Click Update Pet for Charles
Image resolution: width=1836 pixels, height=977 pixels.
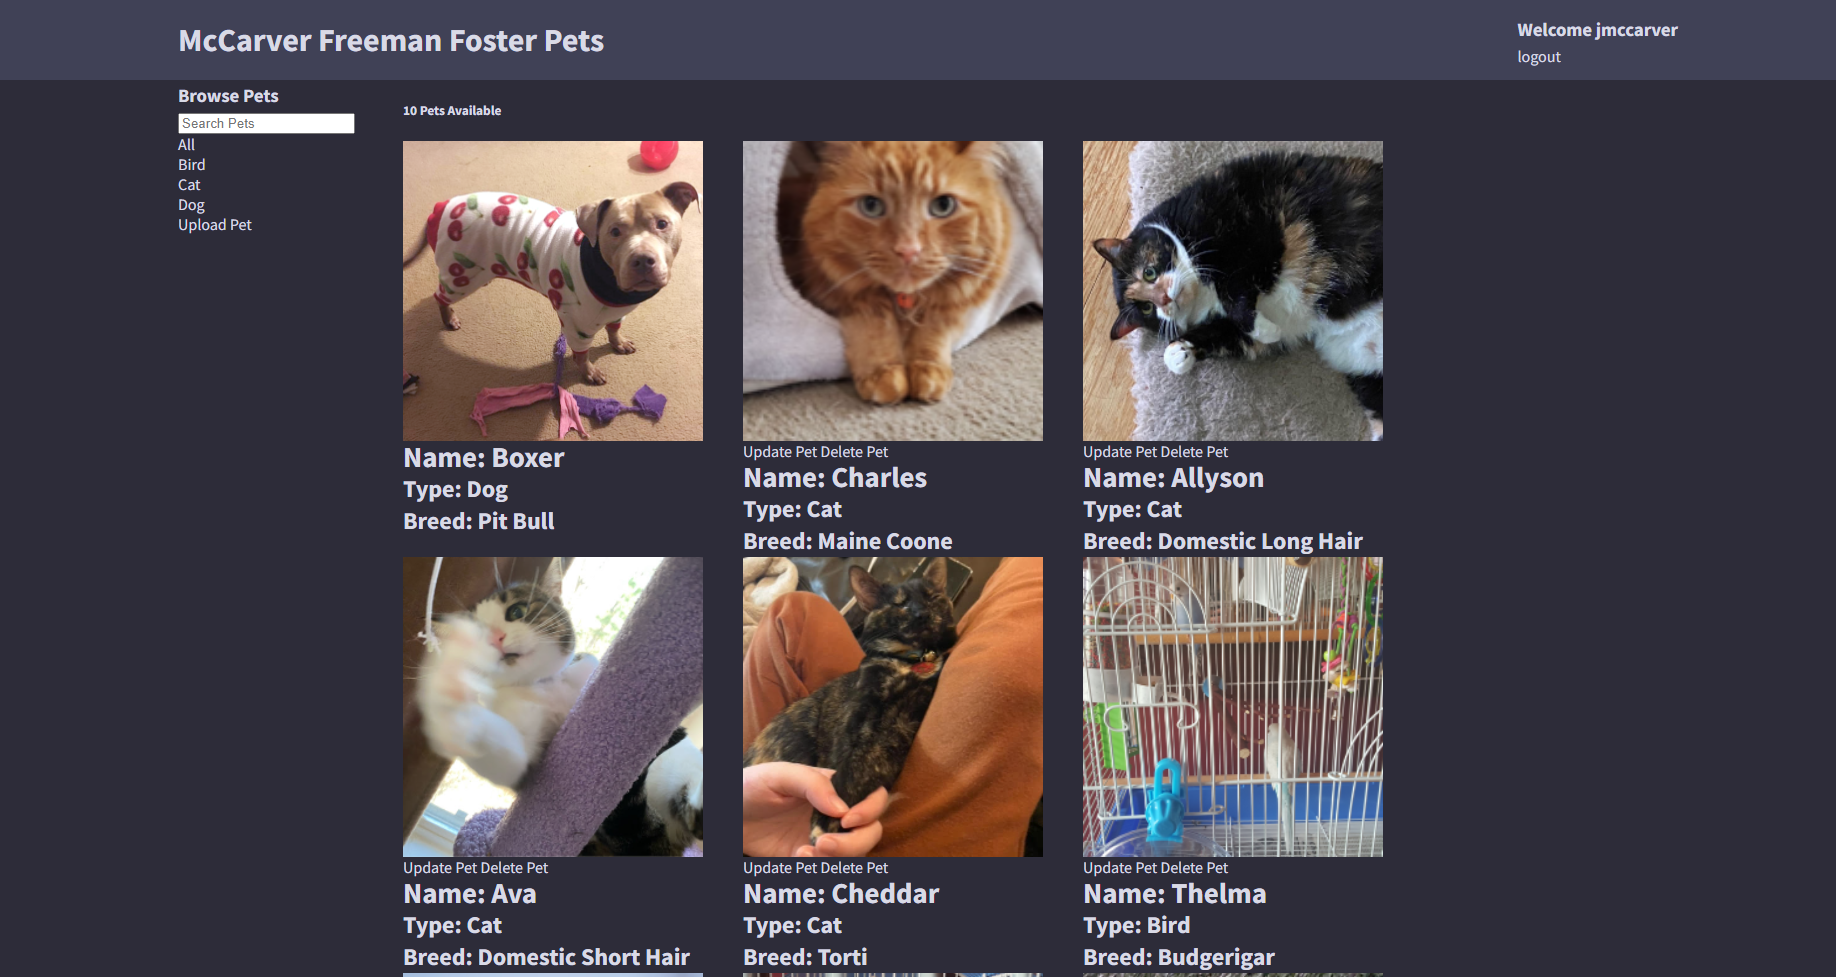pos(780,452)
